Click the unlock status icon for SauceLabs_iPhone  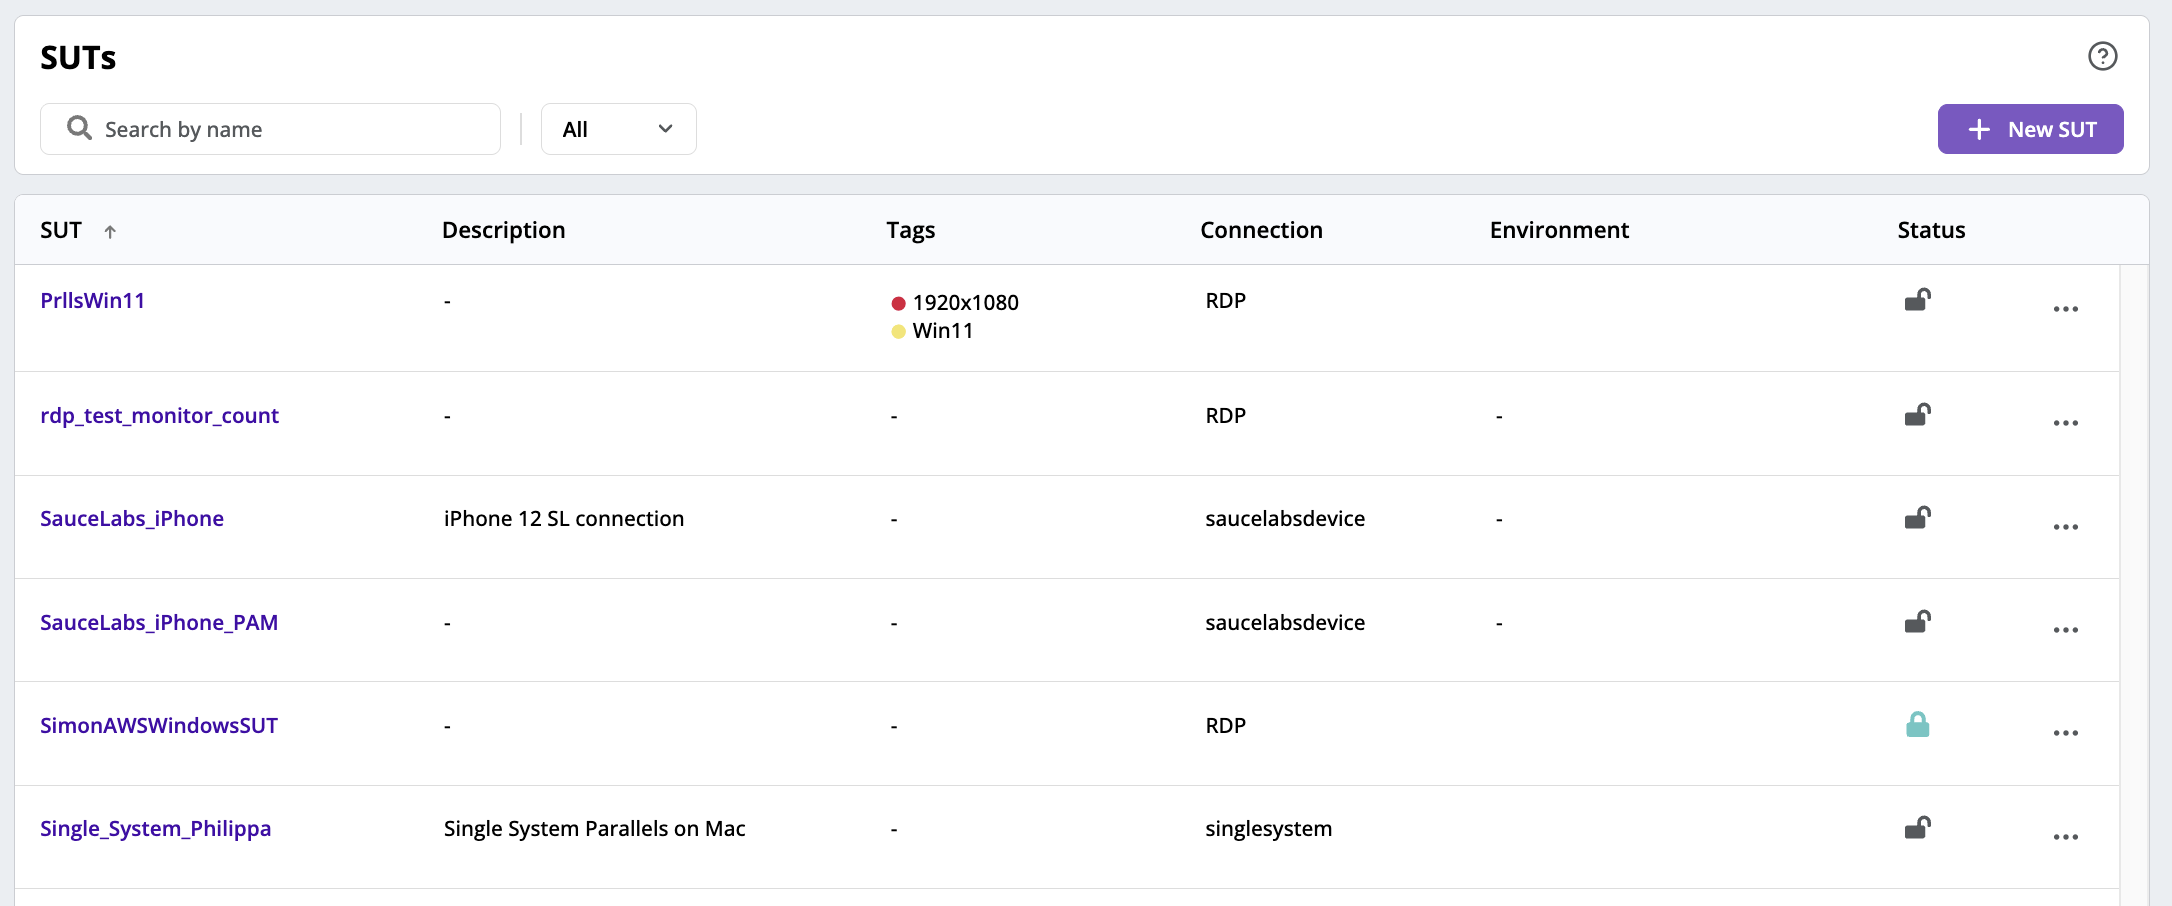(x=1916, y=518)
